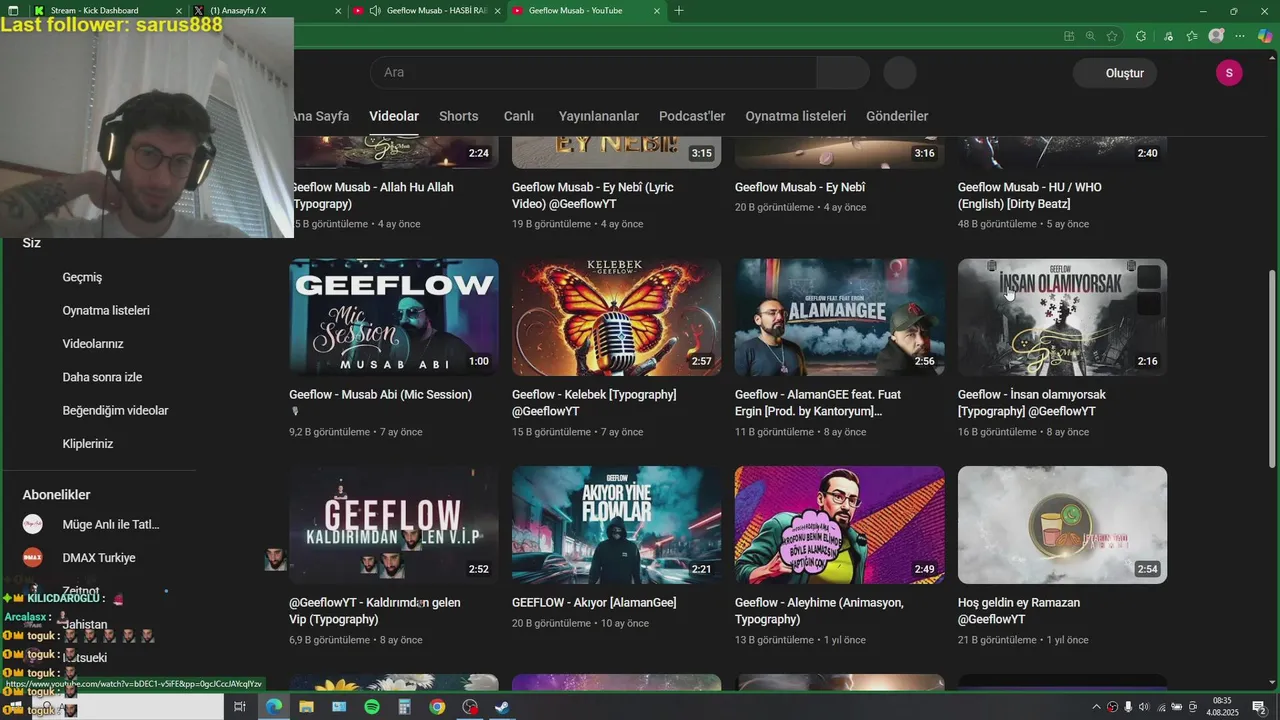Screen dimensions: 1280x720
Task: Open the Copilot icon in Edge toolbar
Action: [1265, 36]
